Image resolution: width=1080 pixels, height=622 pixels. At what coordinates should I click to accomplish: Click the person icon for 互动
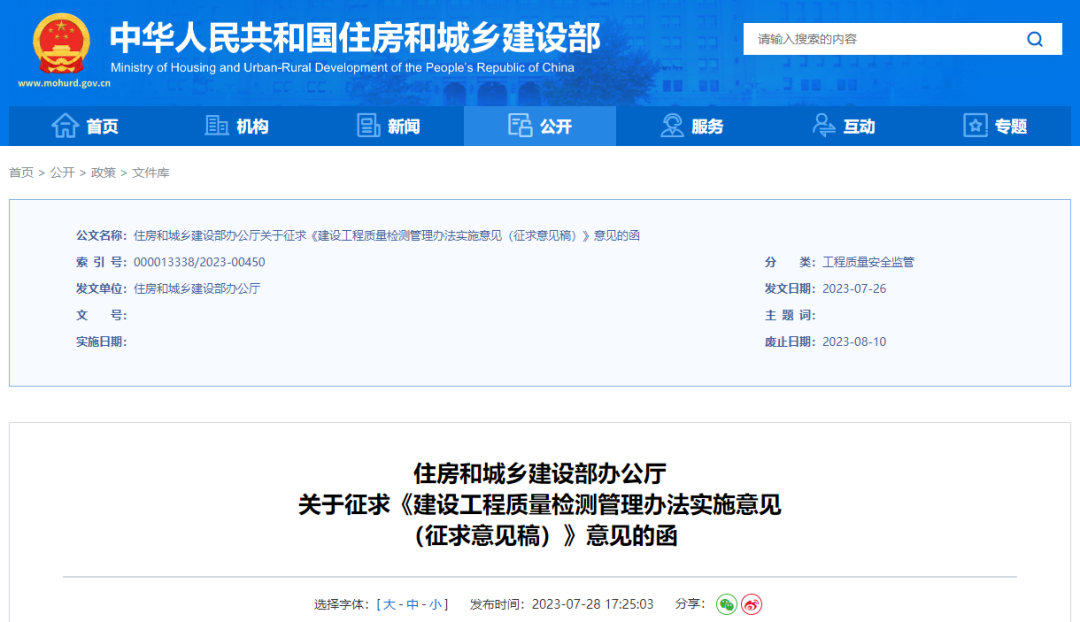coord(824,126)
